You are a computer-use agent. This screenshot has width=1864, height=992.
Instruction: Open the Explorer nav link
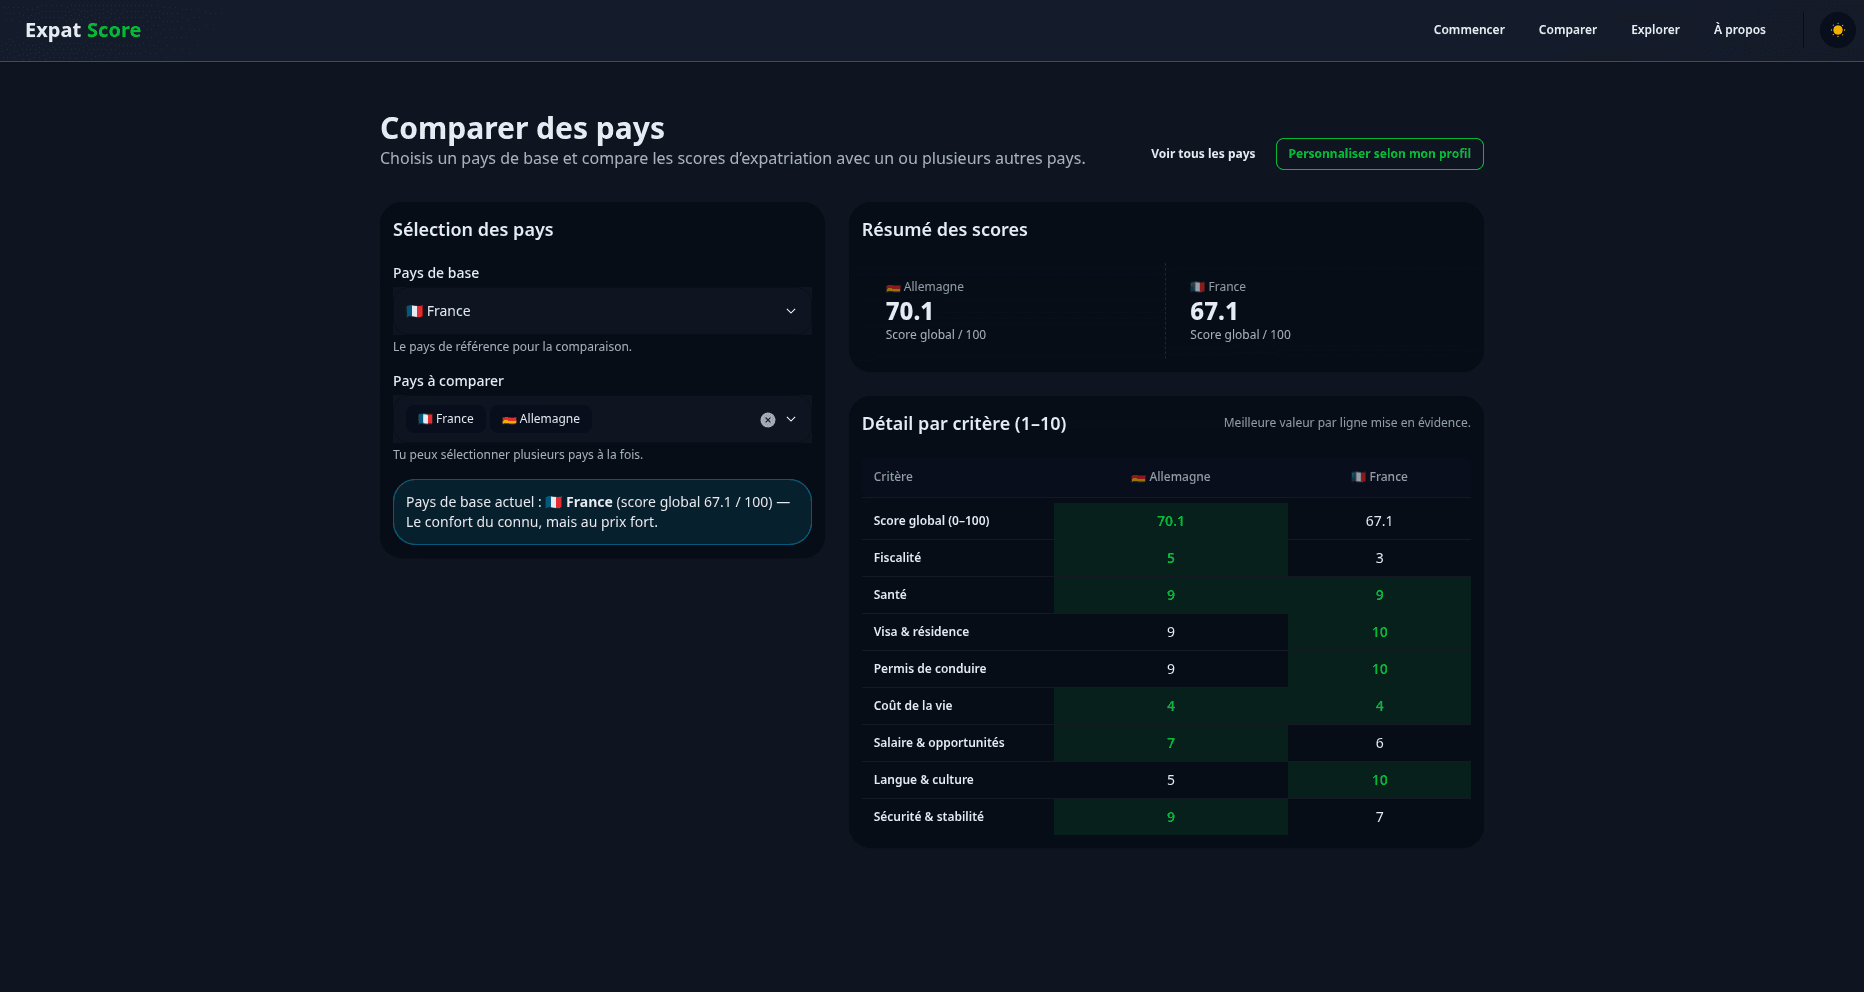click(1655, 30)
